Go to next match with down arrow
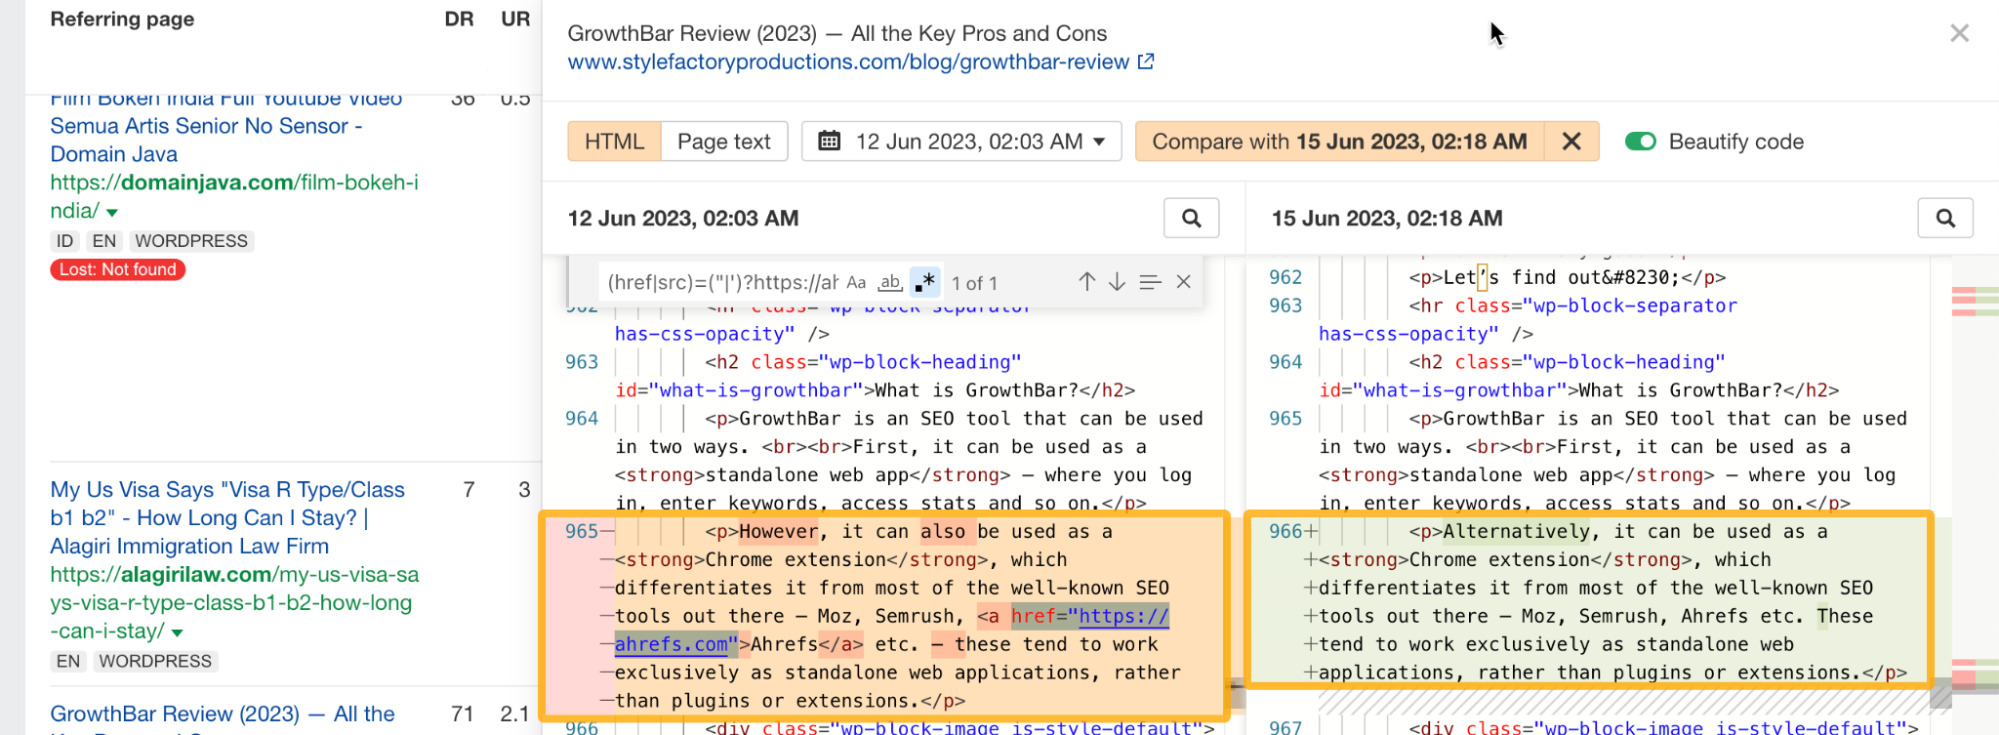Screen dimensions: 1999x735 [1117, 283]
